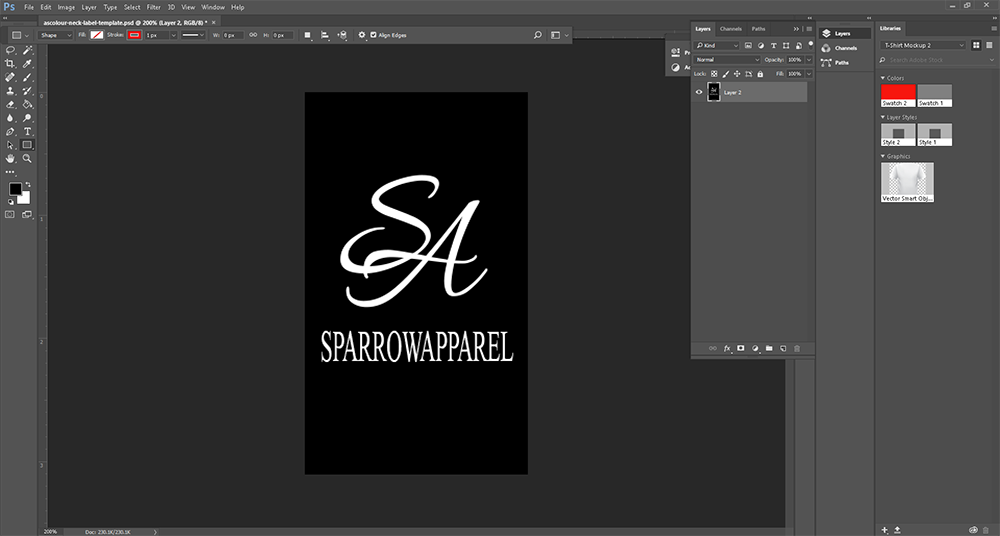1000x536 pixels.
Task: Swap foreground and background colors
Action: point(27,184)
